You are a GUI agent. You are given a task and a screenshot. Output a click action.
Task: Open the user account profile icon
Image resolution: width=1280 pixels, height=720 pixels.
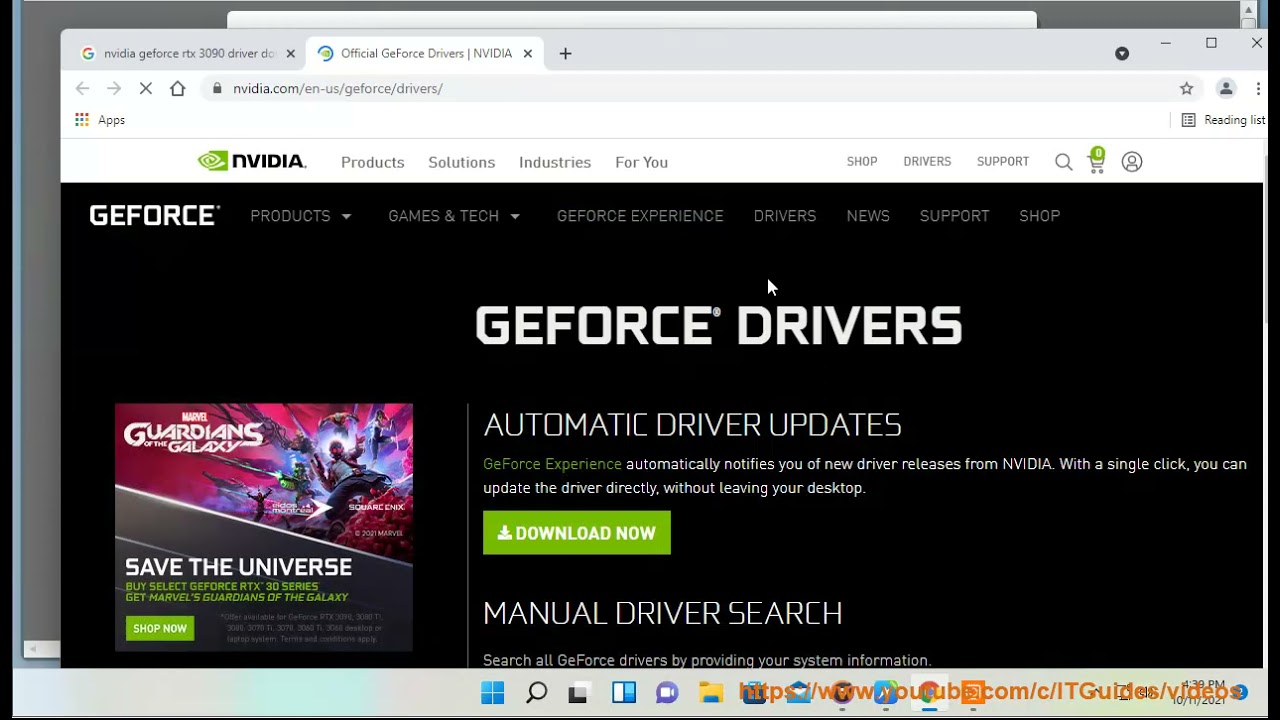click(1131, 162)
